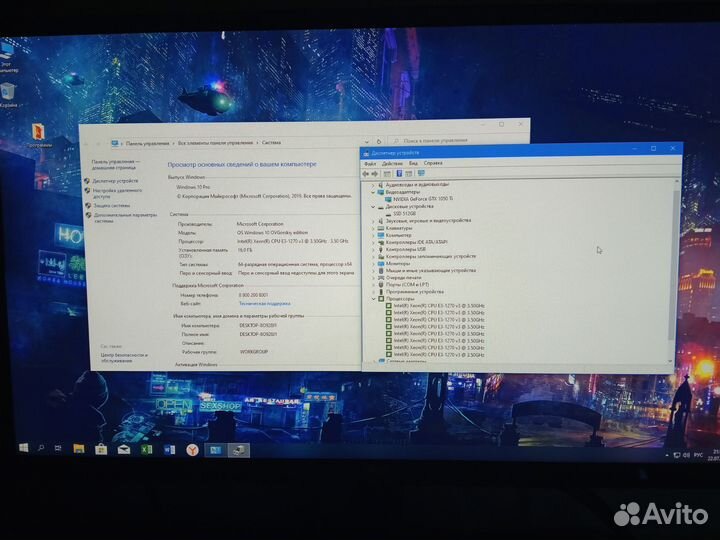Switch to Device Manager taskbar button

pos(239,450)
